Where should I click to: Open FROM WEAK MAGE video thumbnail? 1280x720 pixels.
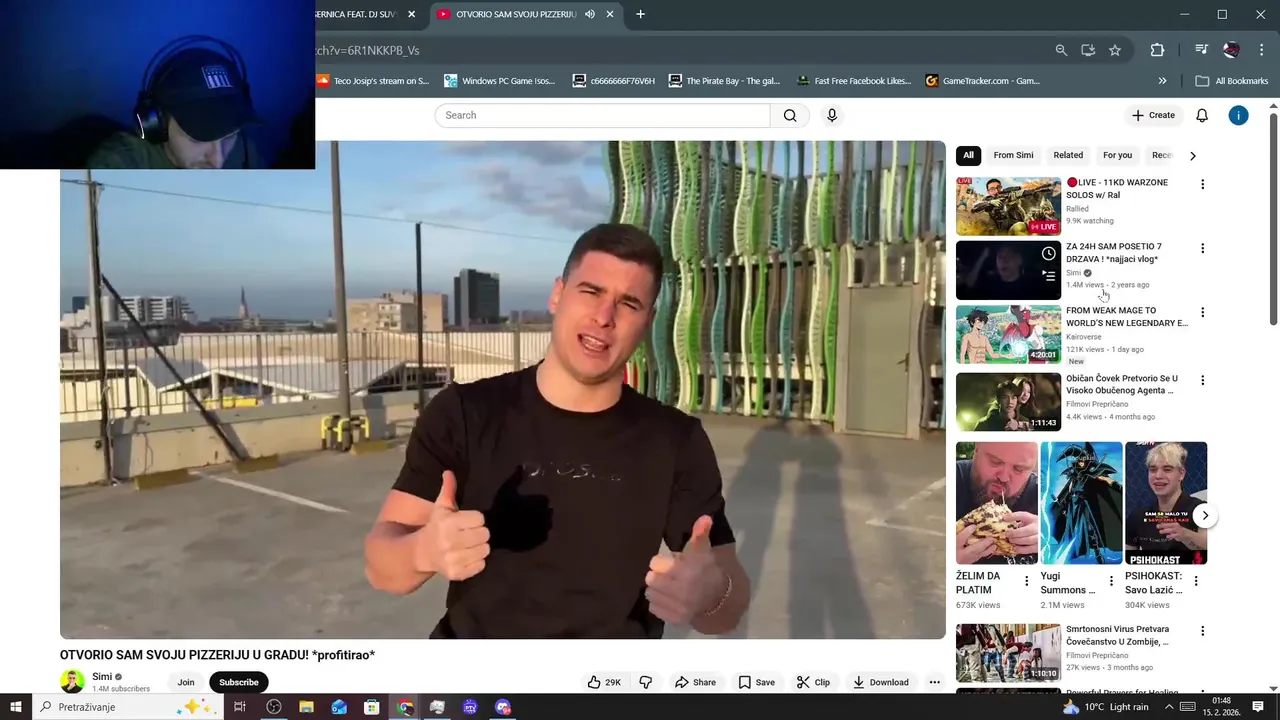[1008, 334]
